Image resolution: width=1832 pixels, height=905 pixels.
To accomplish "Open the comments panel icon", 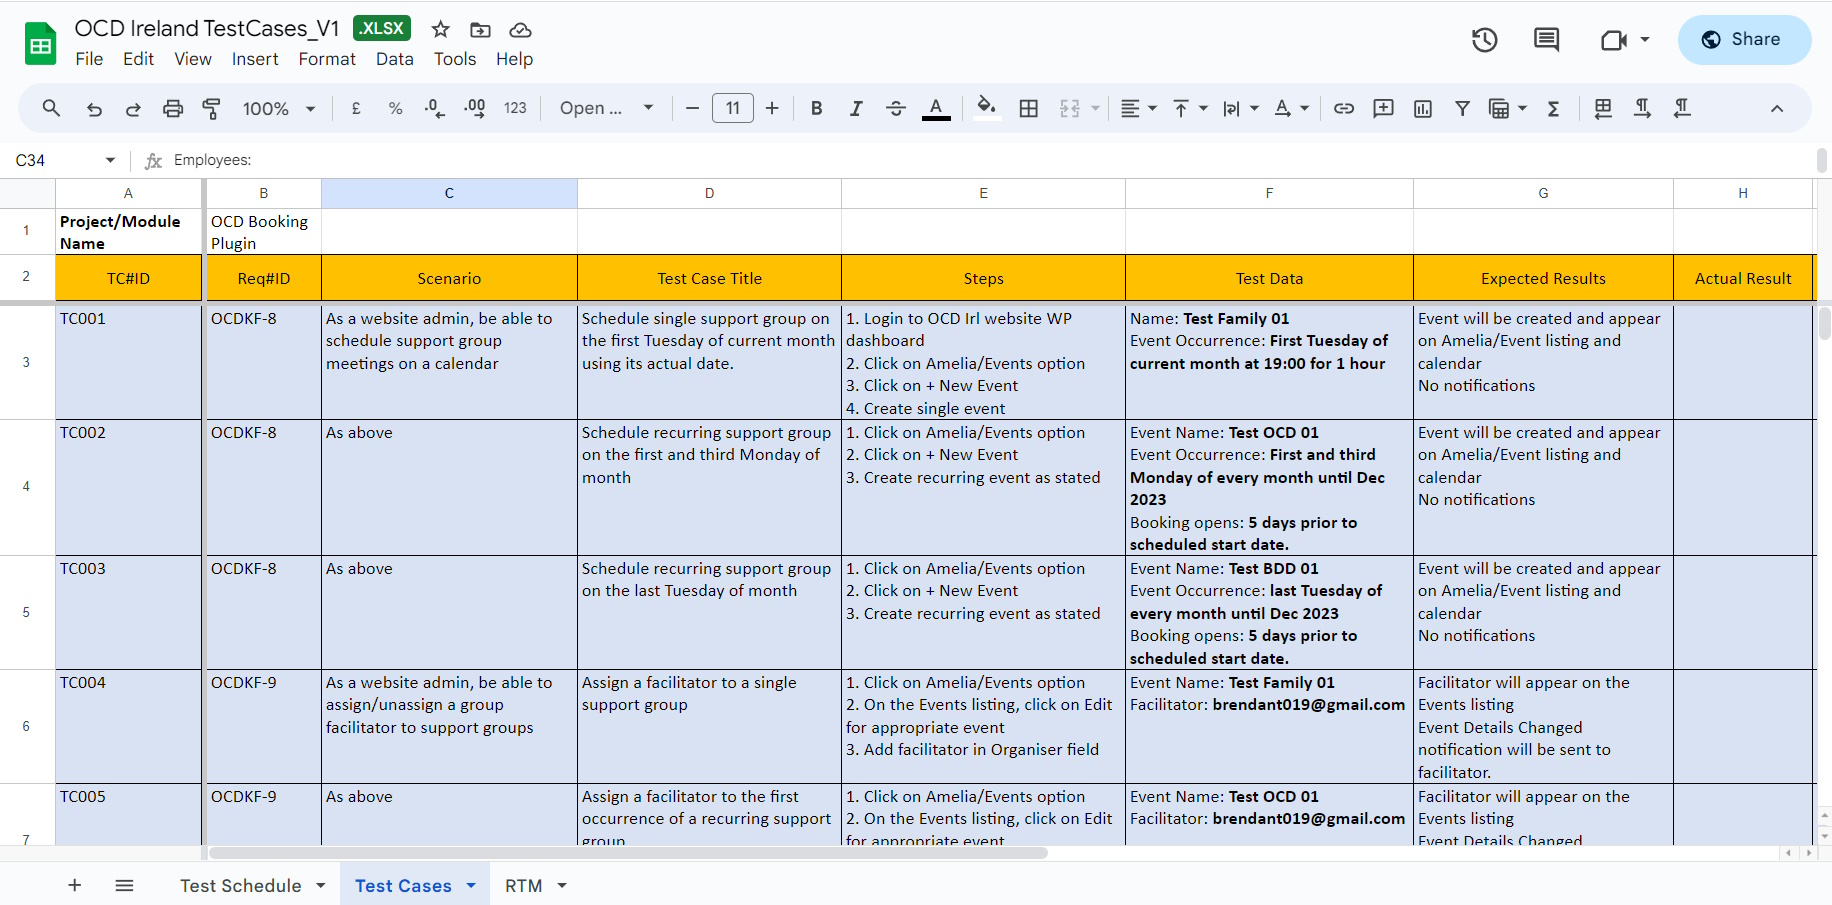I will pos(1546,40).
